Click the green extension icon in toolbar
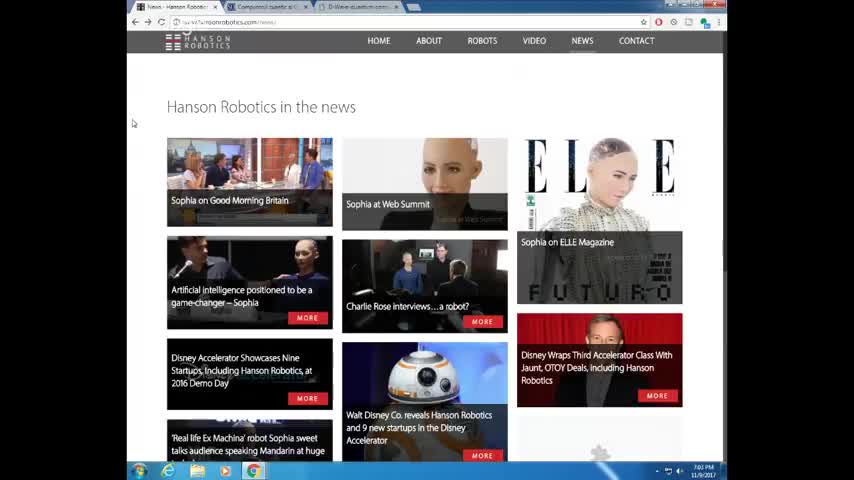Screen dimensions: 854x480 [705, 23]
